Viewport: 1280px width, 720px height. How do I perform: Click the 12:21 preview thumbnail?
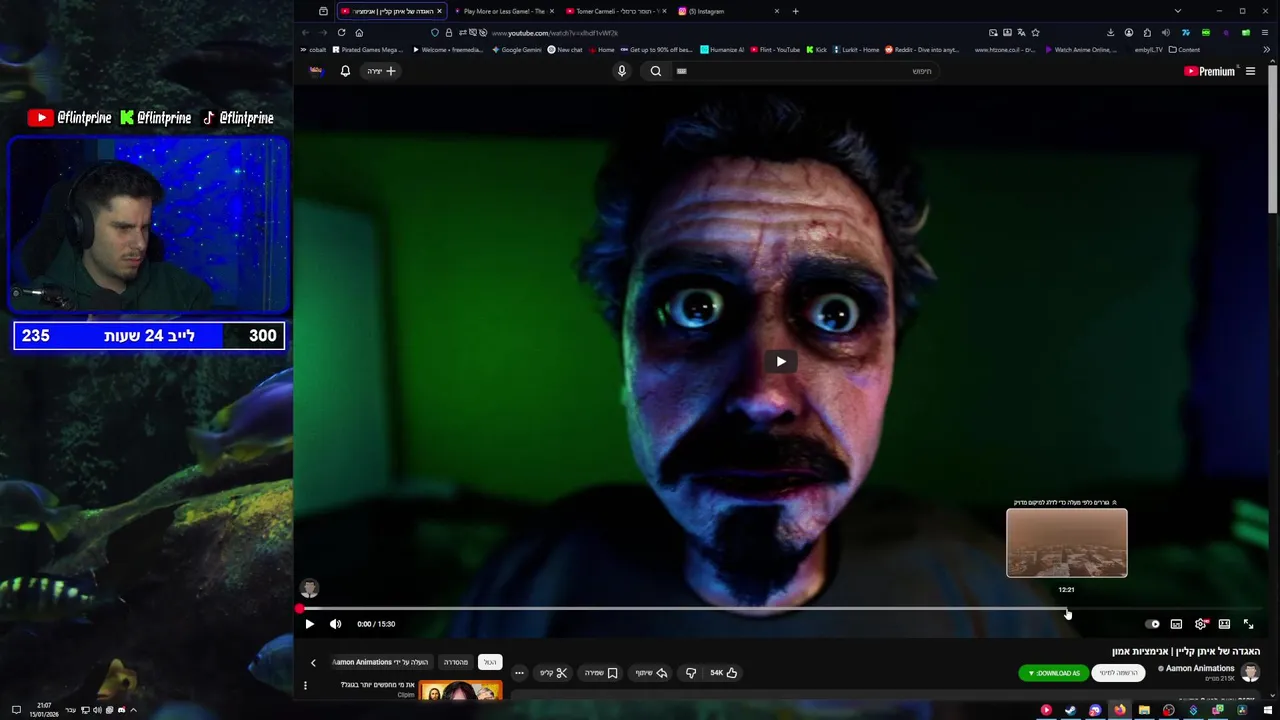(x=1067, y=543)
